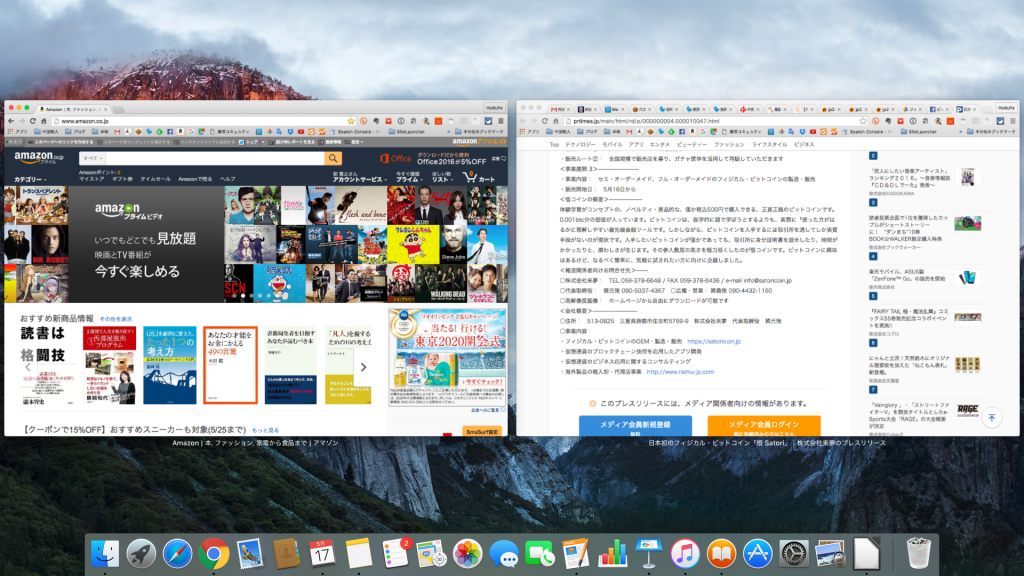Open Safari from the Dock

pyautogui.click(x=177, y=554)
